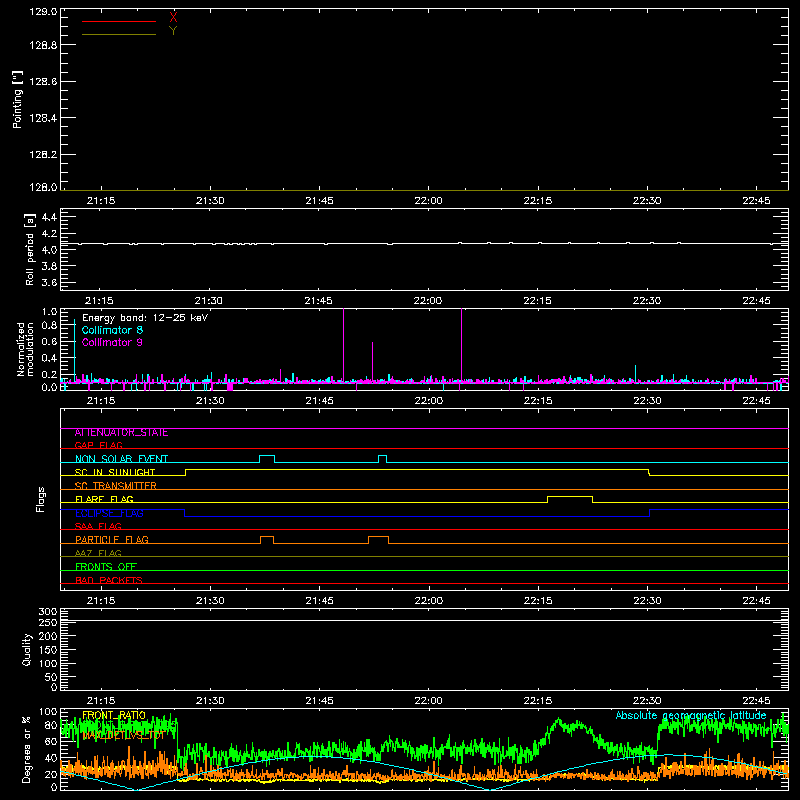Select the red X legend label
Screen dimensions: 800x800
click(x=173, y=17)
